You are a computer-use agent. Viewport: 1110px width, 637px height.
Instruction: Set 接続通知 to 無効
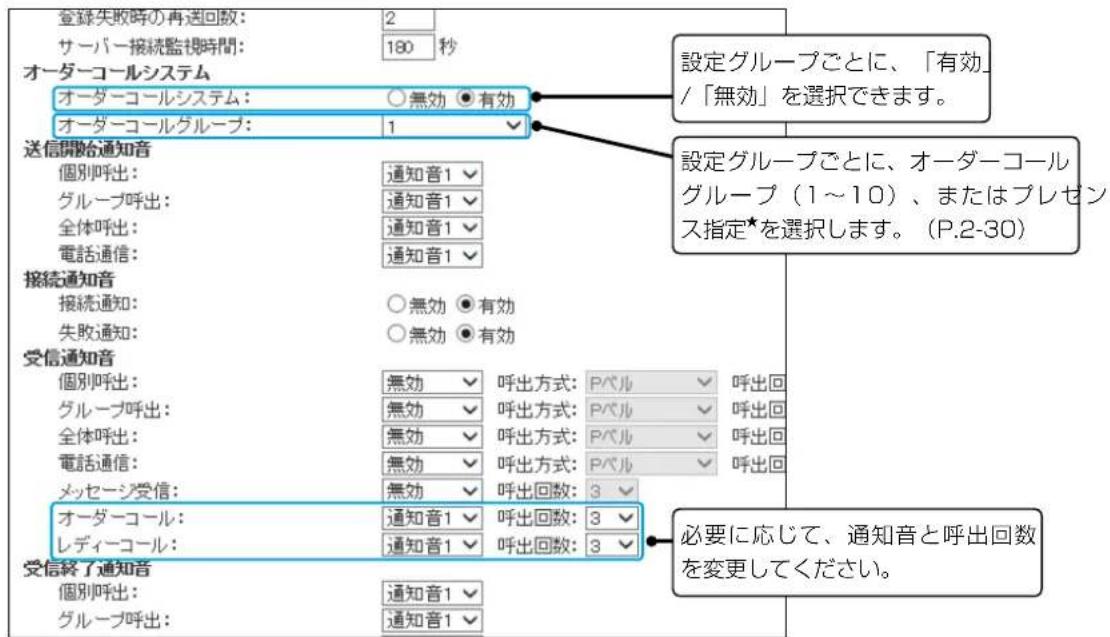pos(396,304)
